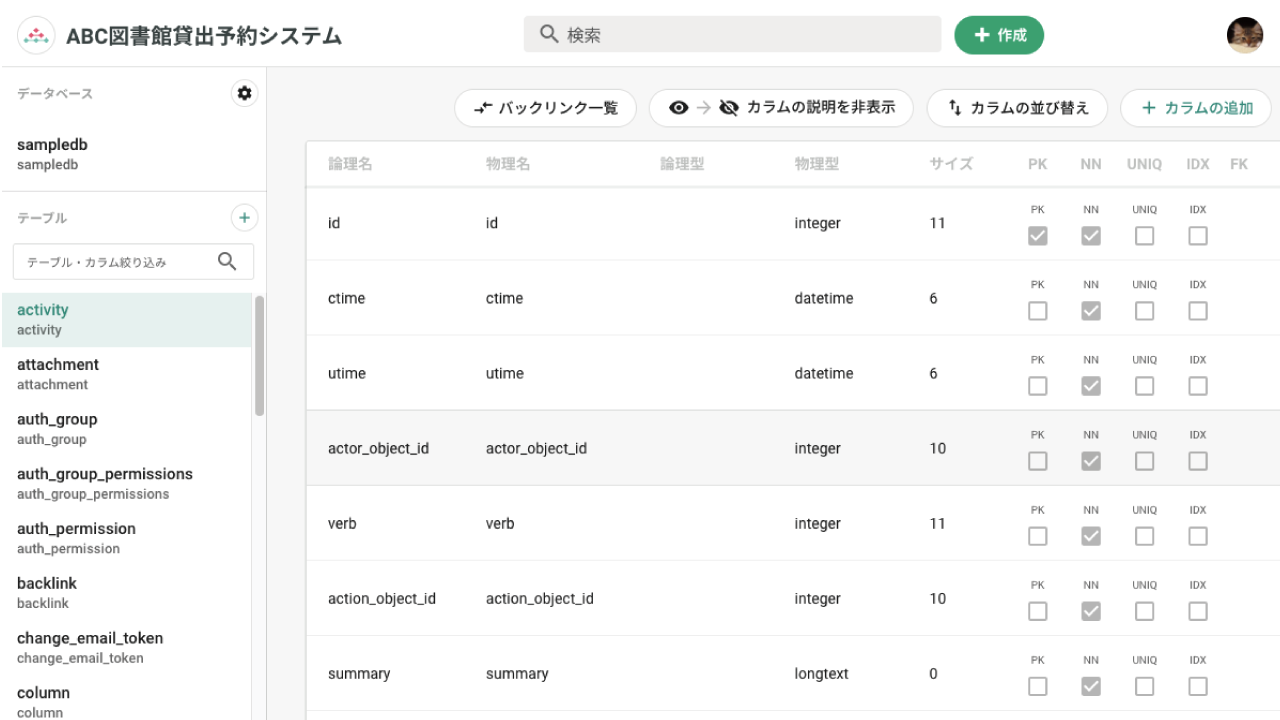Enable the UNIQ checkbox for ctime
Screen dimensions: 1280x720
point(1144,311)
